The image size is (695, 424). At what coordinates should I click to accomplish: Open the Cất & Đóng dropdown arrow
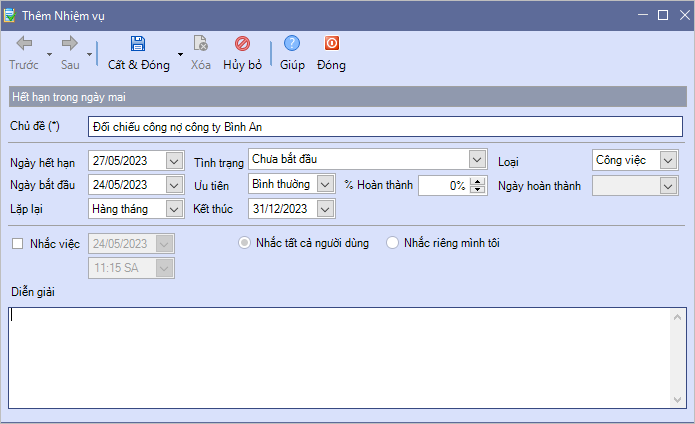180,54
